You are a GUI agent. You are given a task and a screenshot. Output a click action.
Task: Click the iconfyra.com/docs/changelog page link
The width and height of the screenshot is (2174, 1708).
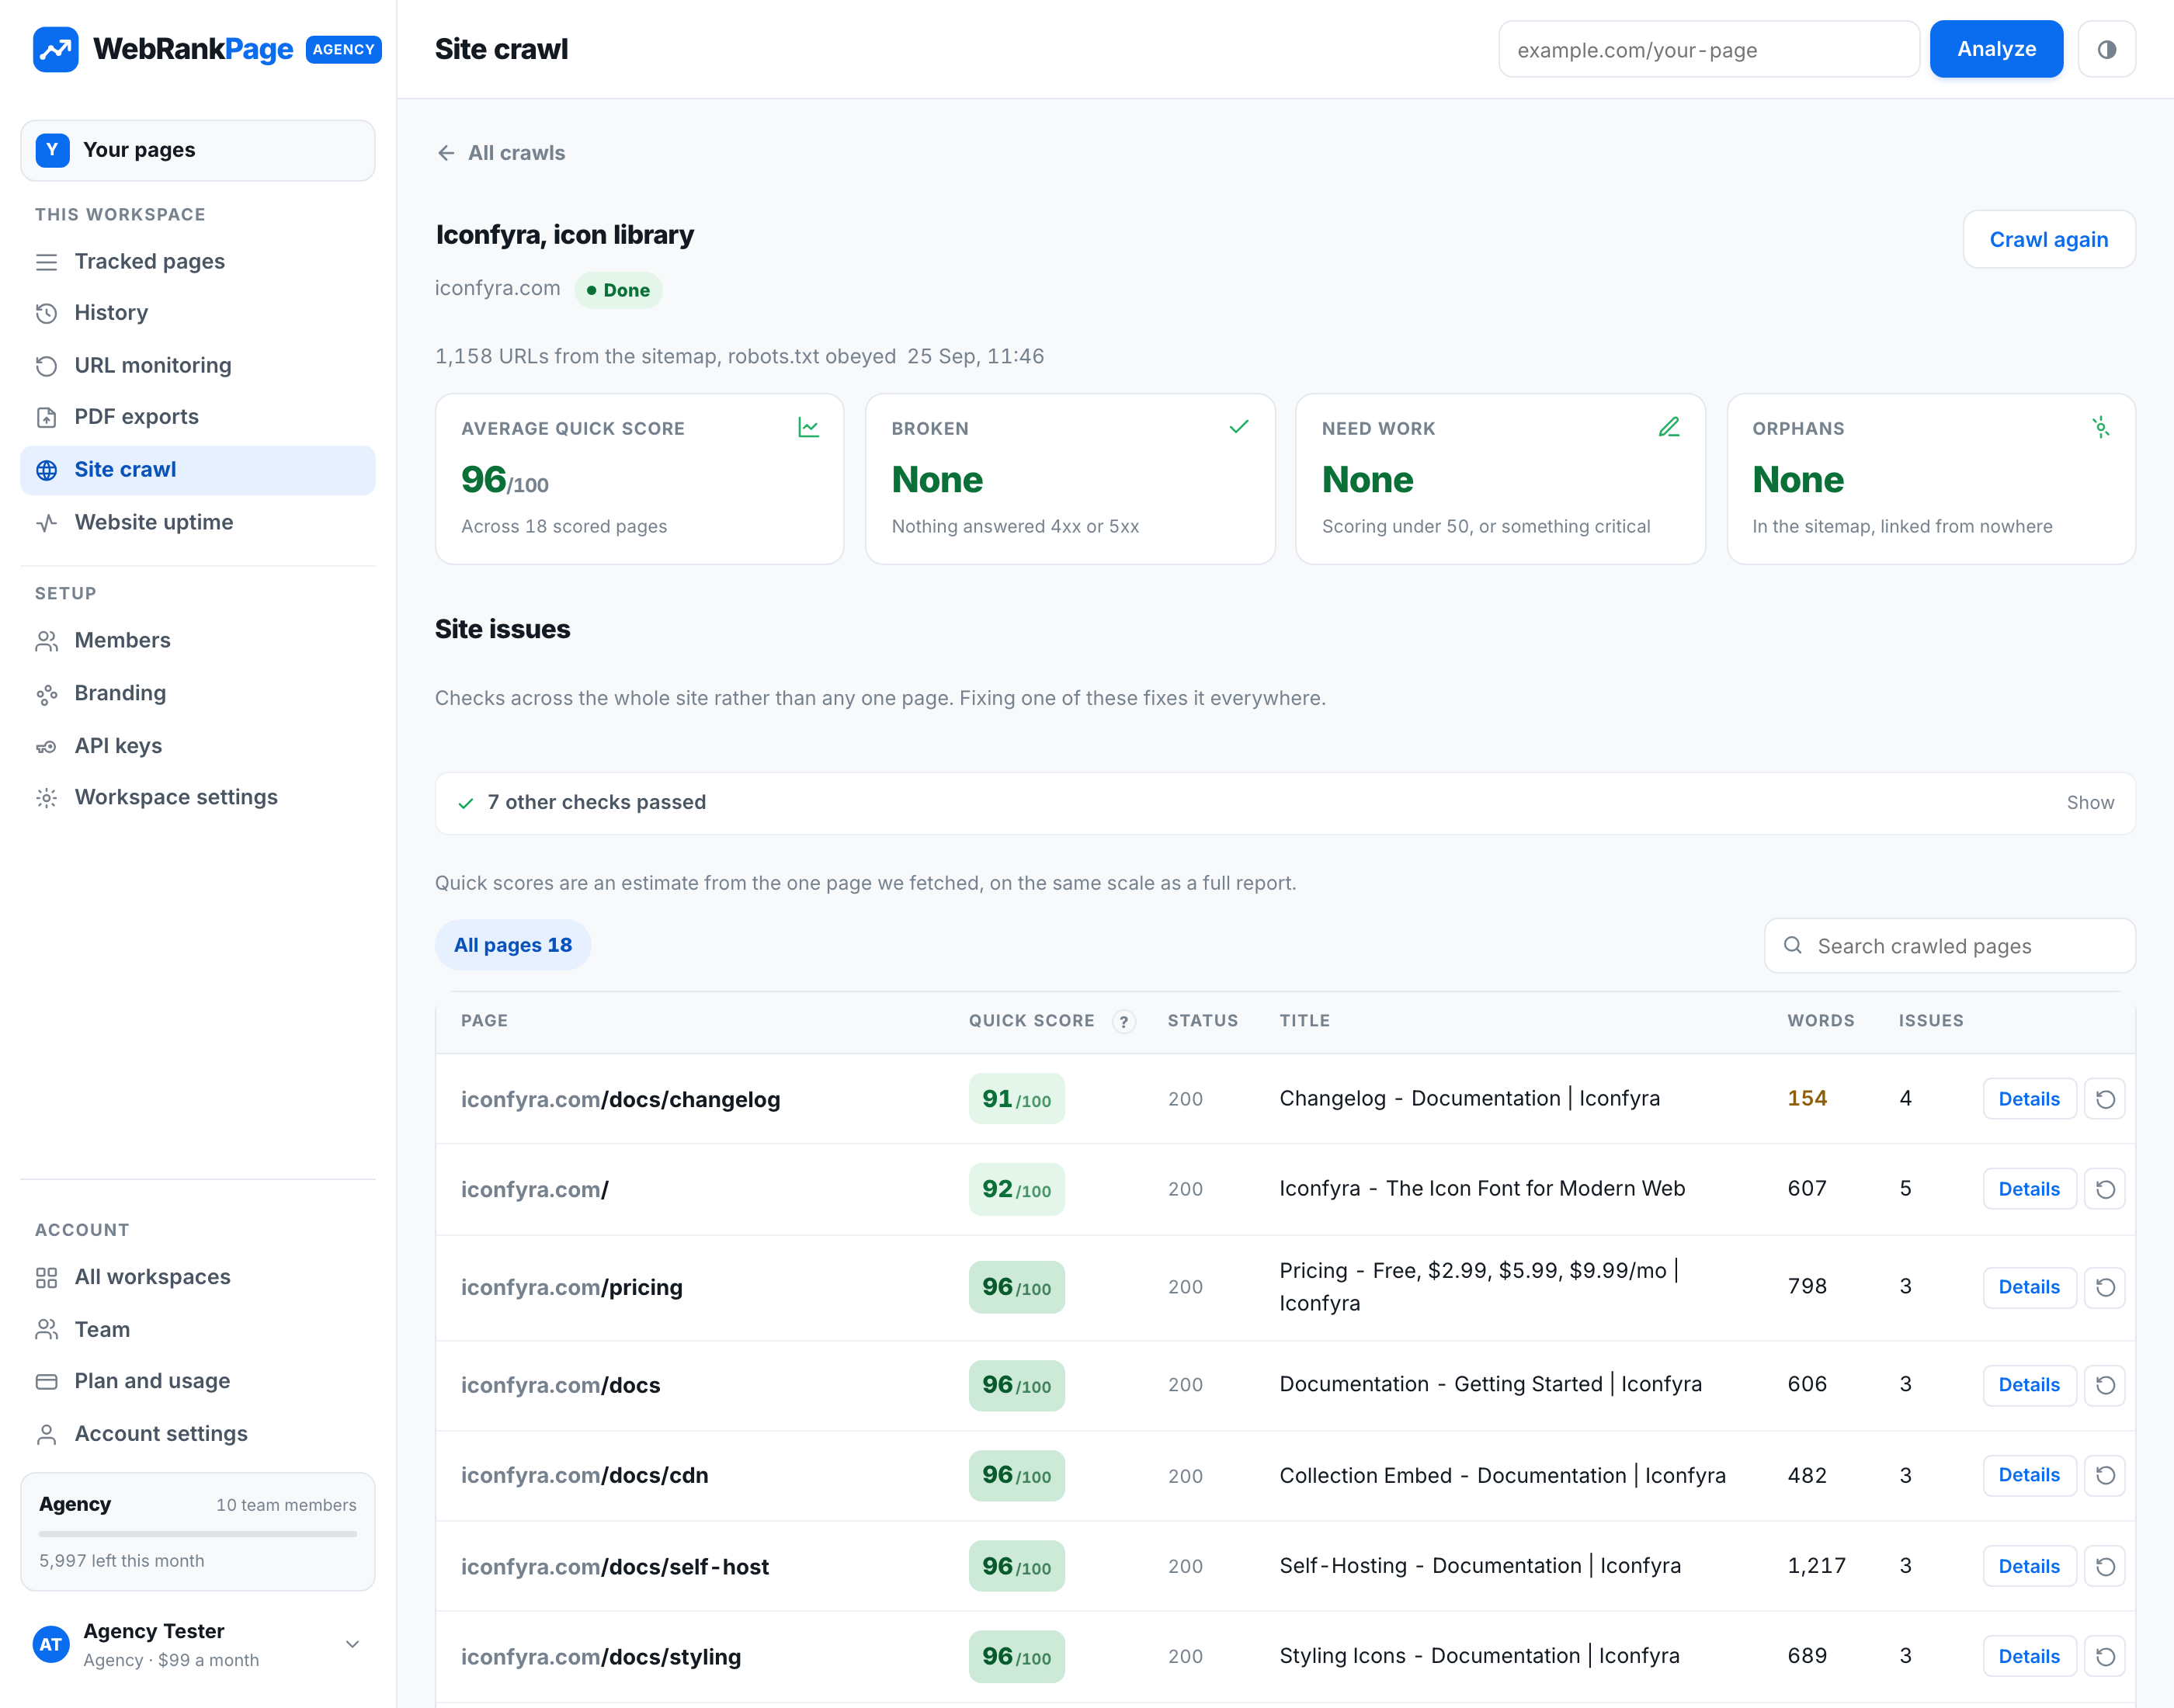tap(620, 1099)
